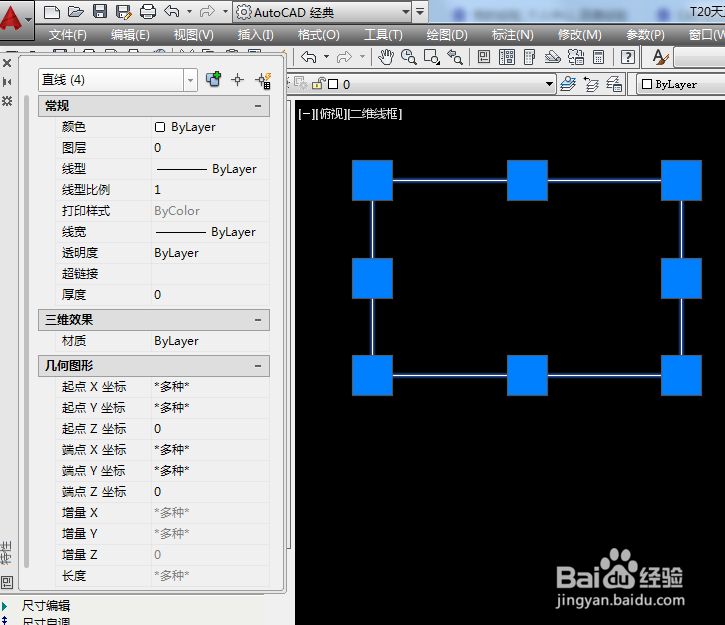
Task: Select the 尺寸编辑 item
Action: (x=46, y=606)
